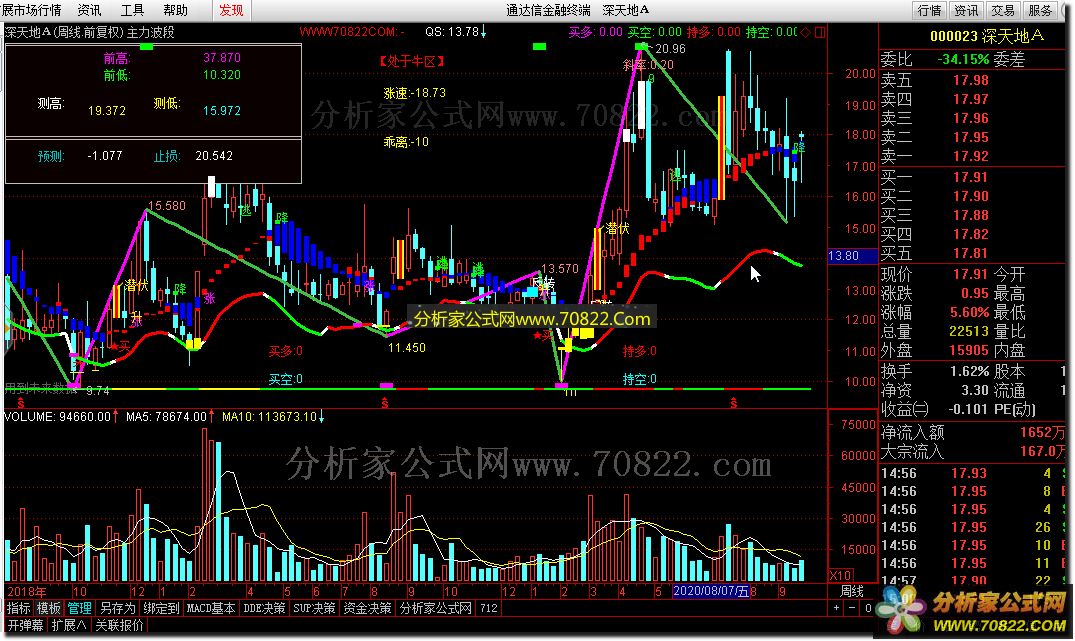Open the 资讯 menu
The height and width of the screenshot is (641, 1075).
coord(89,10)
